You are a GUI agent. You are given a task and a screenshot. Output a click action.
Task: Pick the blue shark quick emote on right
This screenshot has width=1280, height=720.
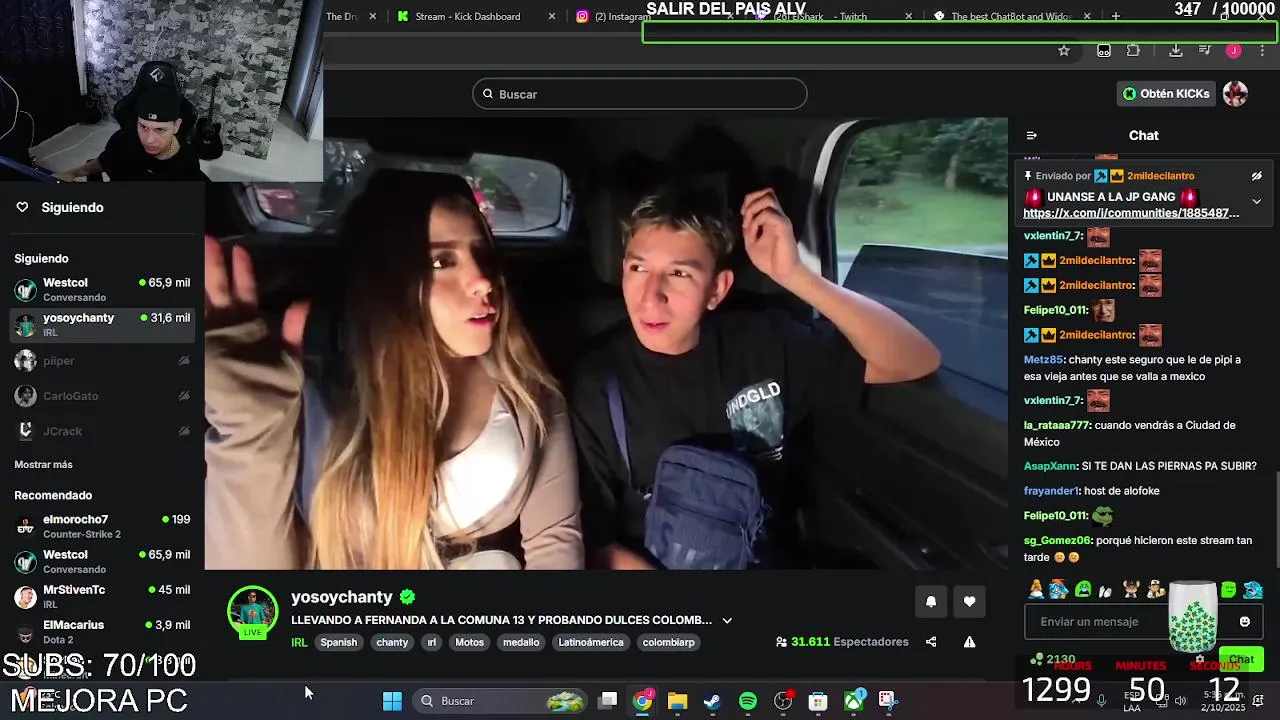click(x=1253, y=590)
